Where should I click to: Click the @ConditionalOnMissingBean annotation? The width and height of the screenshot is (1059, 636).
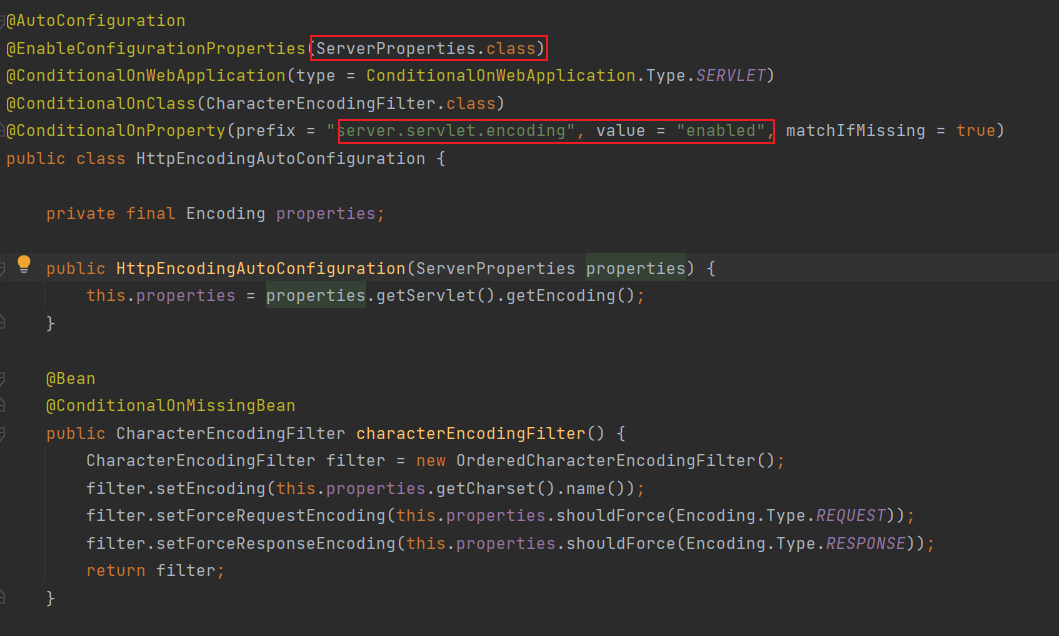(x=171, y=406)
